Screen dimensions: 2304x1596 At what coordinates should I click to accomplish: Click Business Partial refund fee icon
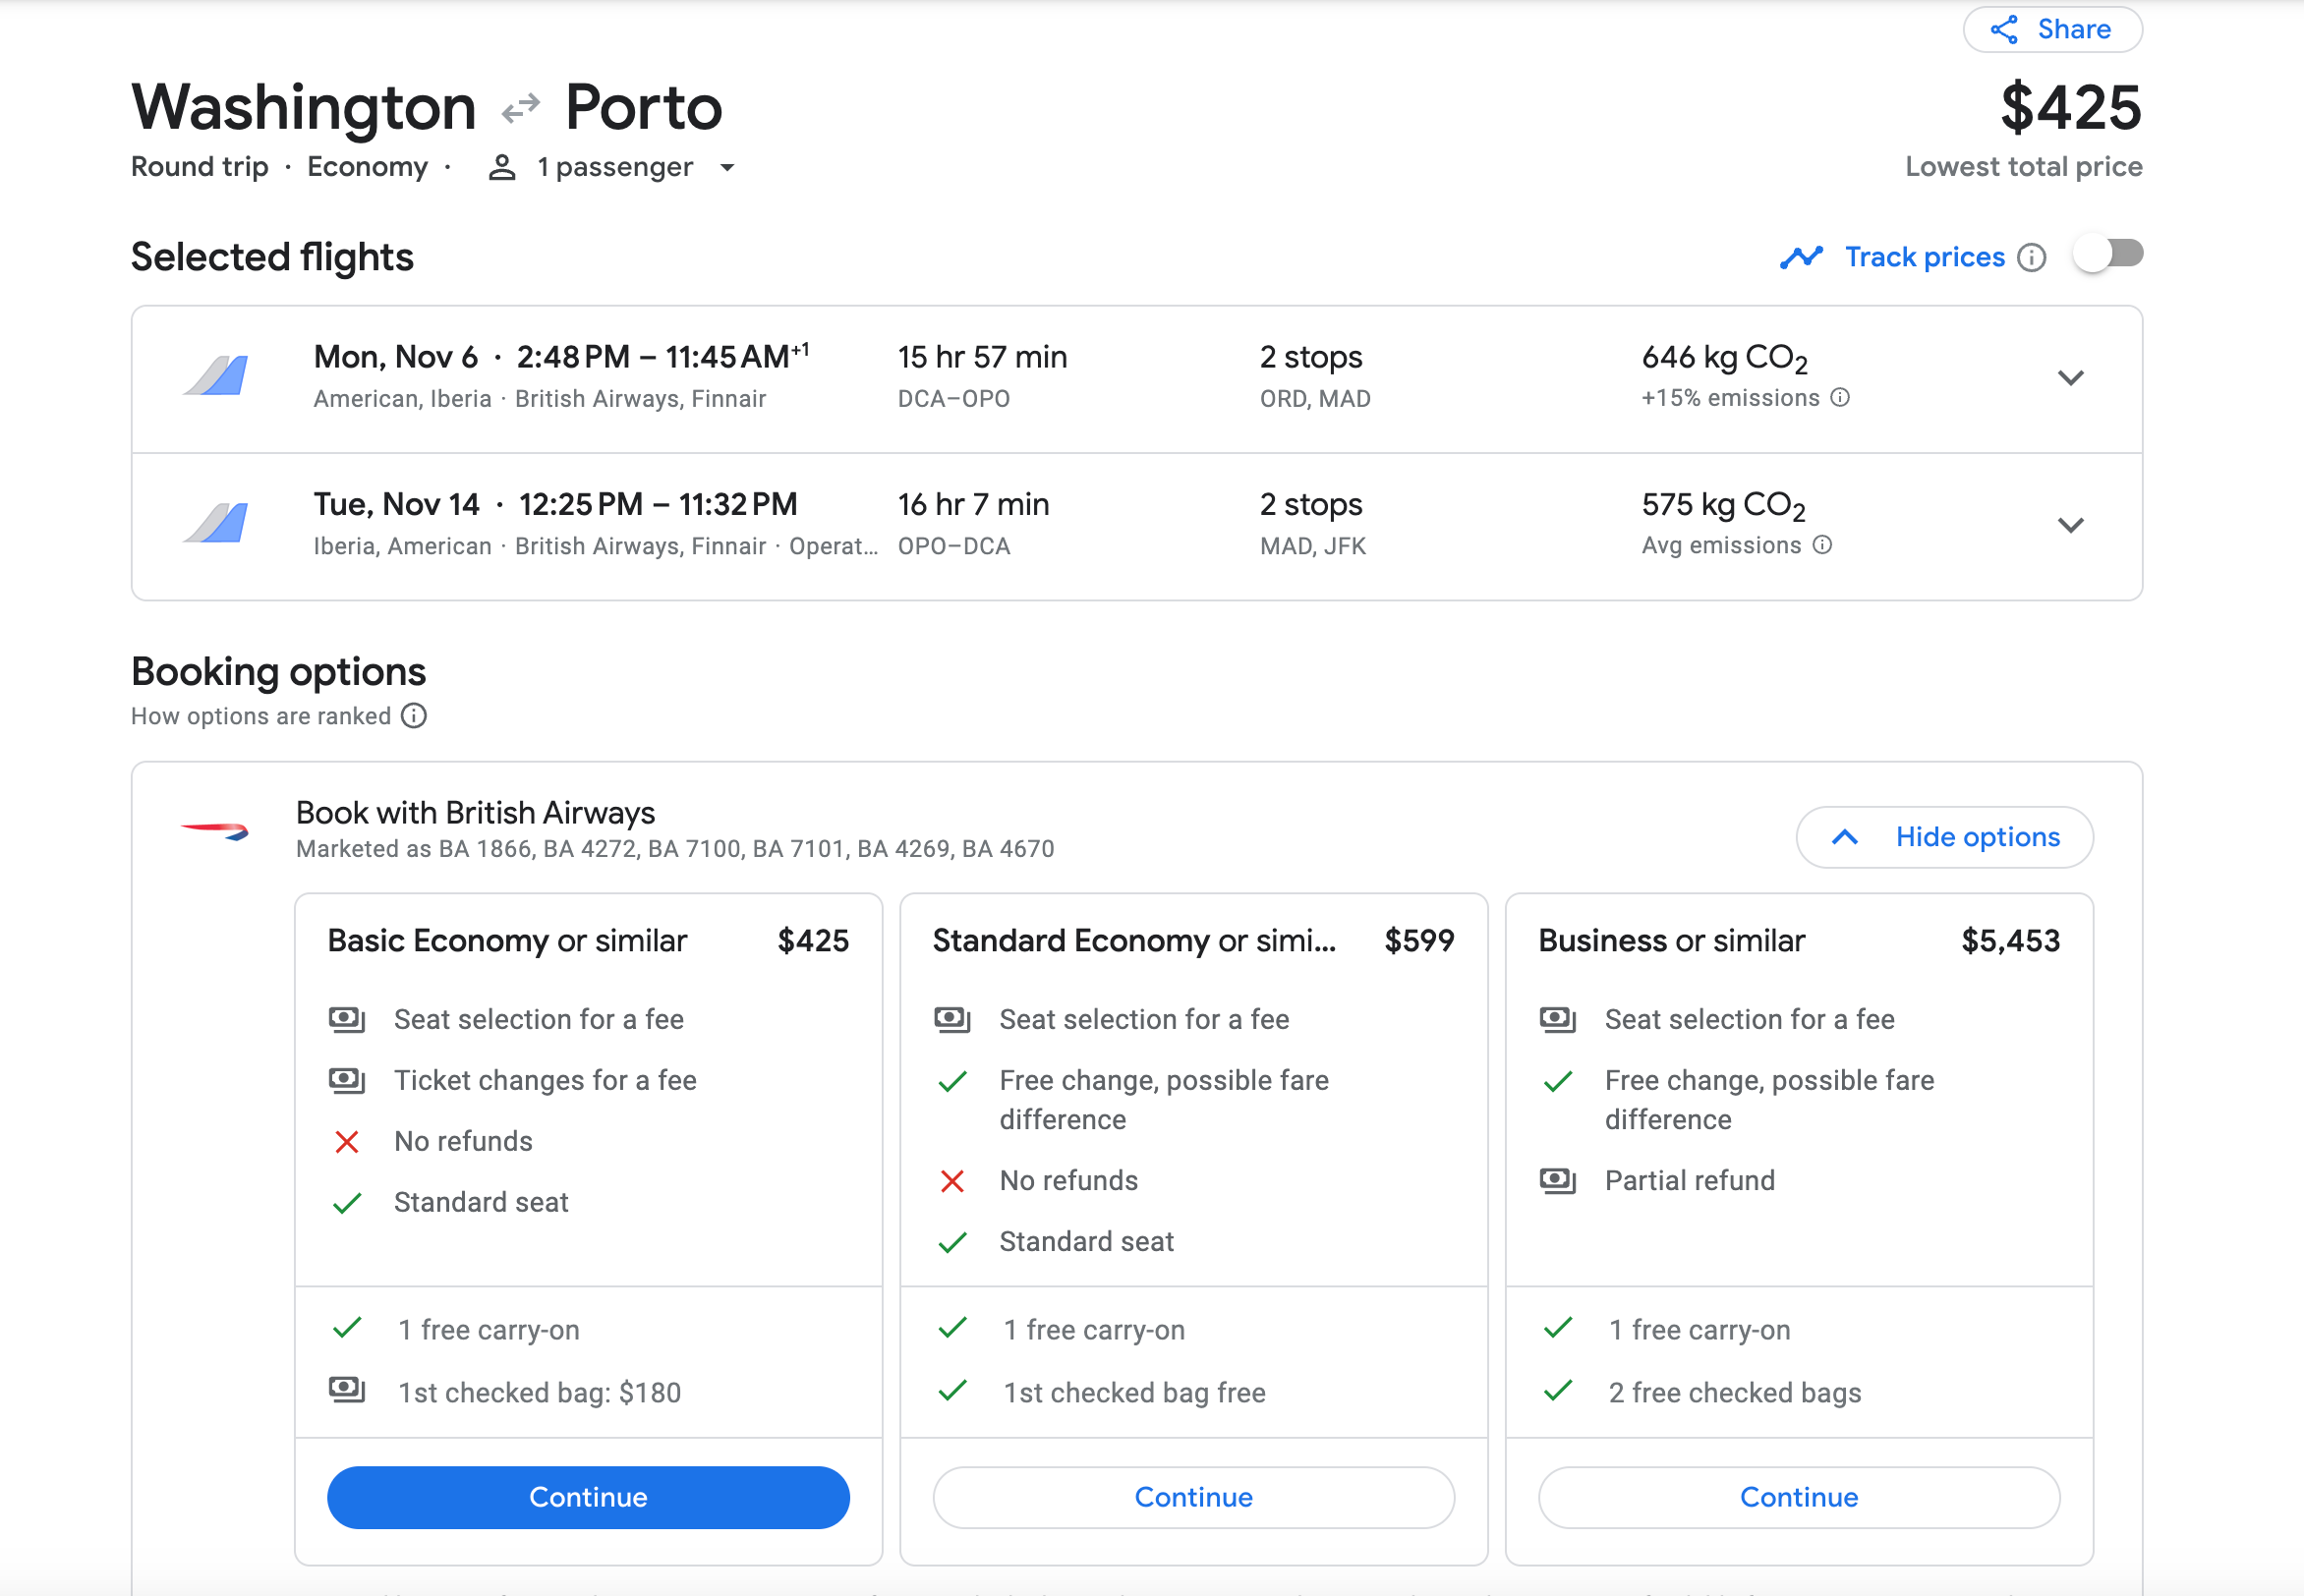1558,1180
